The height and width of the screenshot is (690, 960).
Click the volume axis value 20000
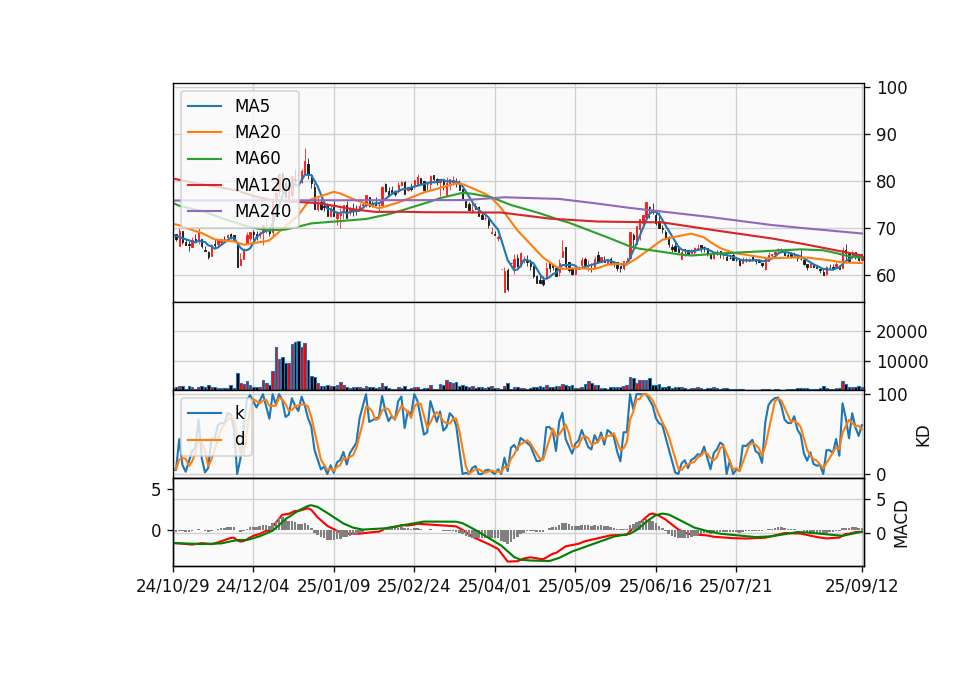pyautogui.click(x=902, y=332)
